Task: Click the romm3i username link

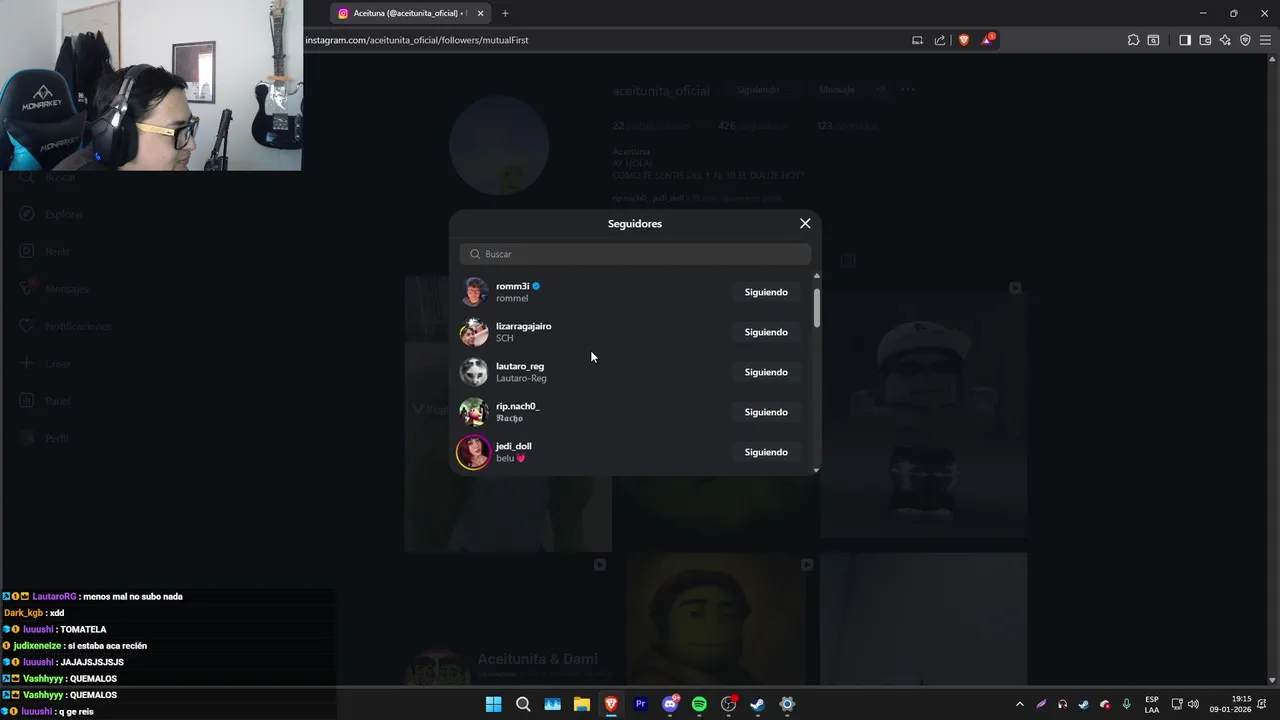Action: click(x=512, y=286)
